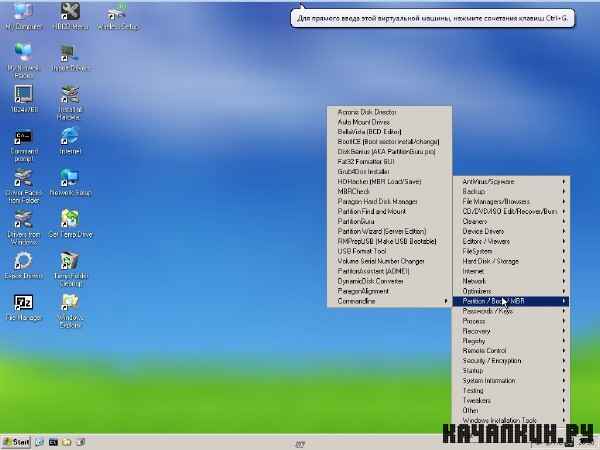Expand the Commandline submenu

389,301
